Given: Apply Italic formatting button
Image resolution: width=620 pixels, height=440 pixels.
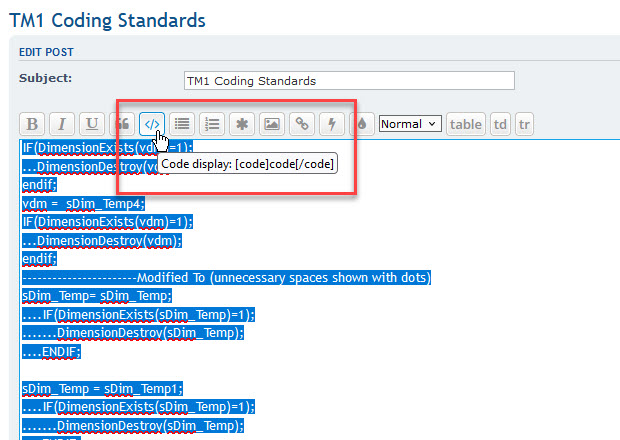Looking at the screenshot, I should point(62,124).
